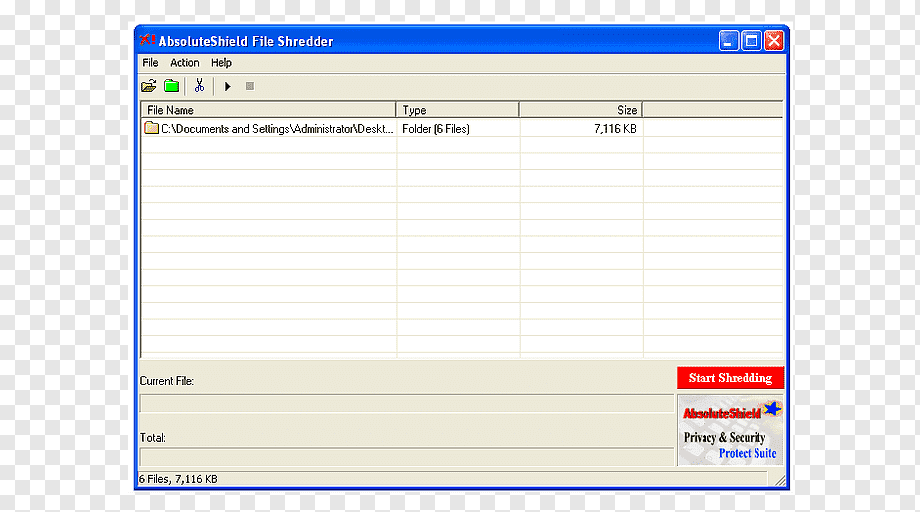920x512 pixels.
Task: Open the File menu
Action: [x=150, y=63]
